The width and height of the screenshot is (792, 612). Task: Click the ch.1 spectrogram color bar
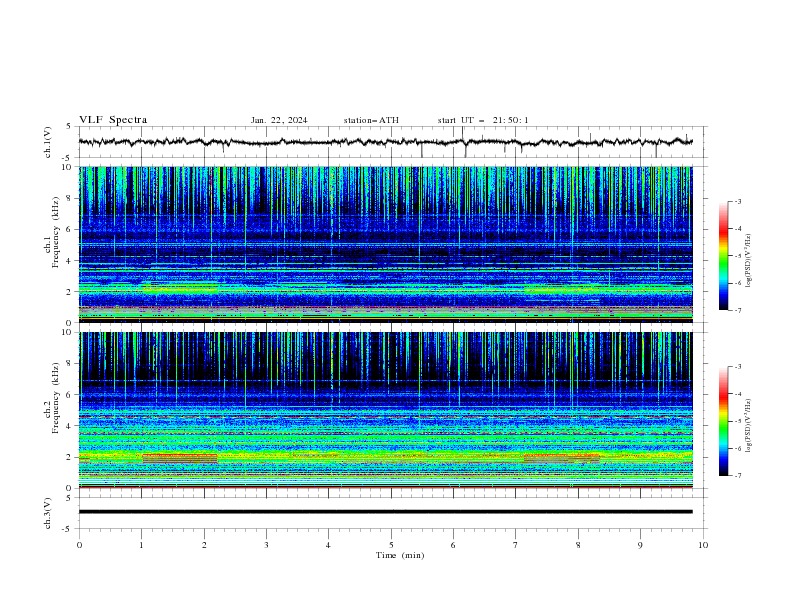coord(723,255)
